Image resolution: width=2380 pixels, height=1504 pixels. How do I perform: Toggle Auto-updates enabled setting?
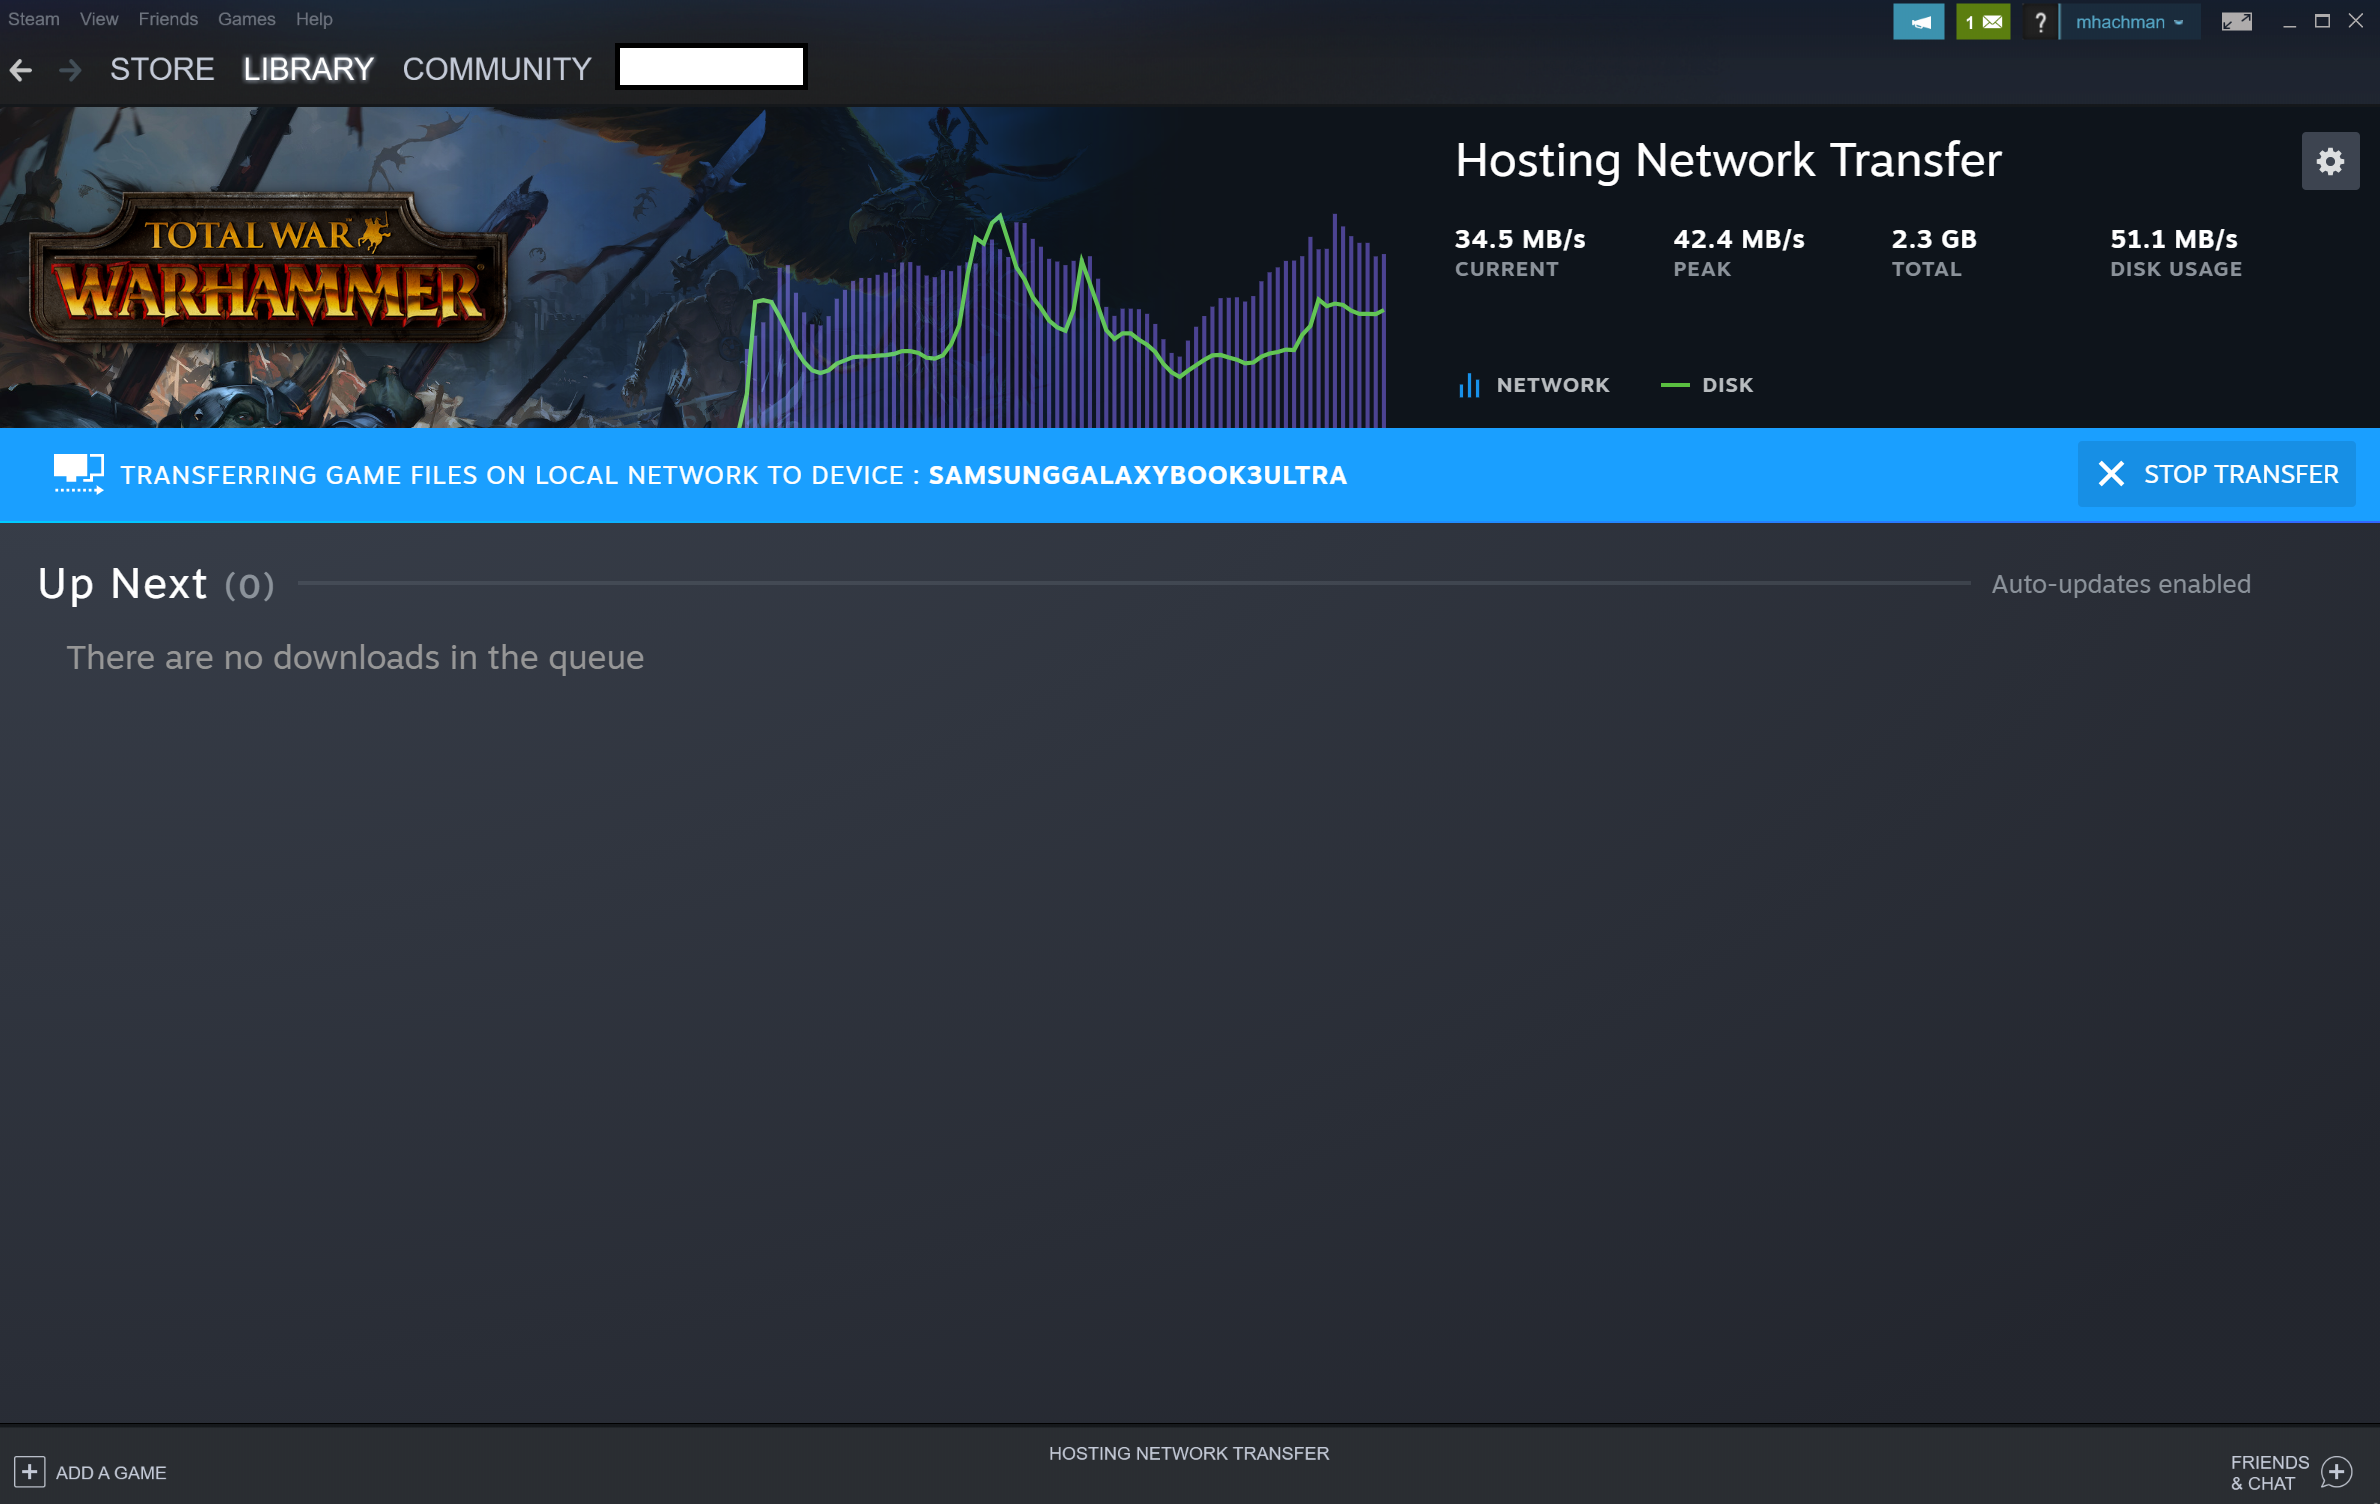[x=2120, y=584]
